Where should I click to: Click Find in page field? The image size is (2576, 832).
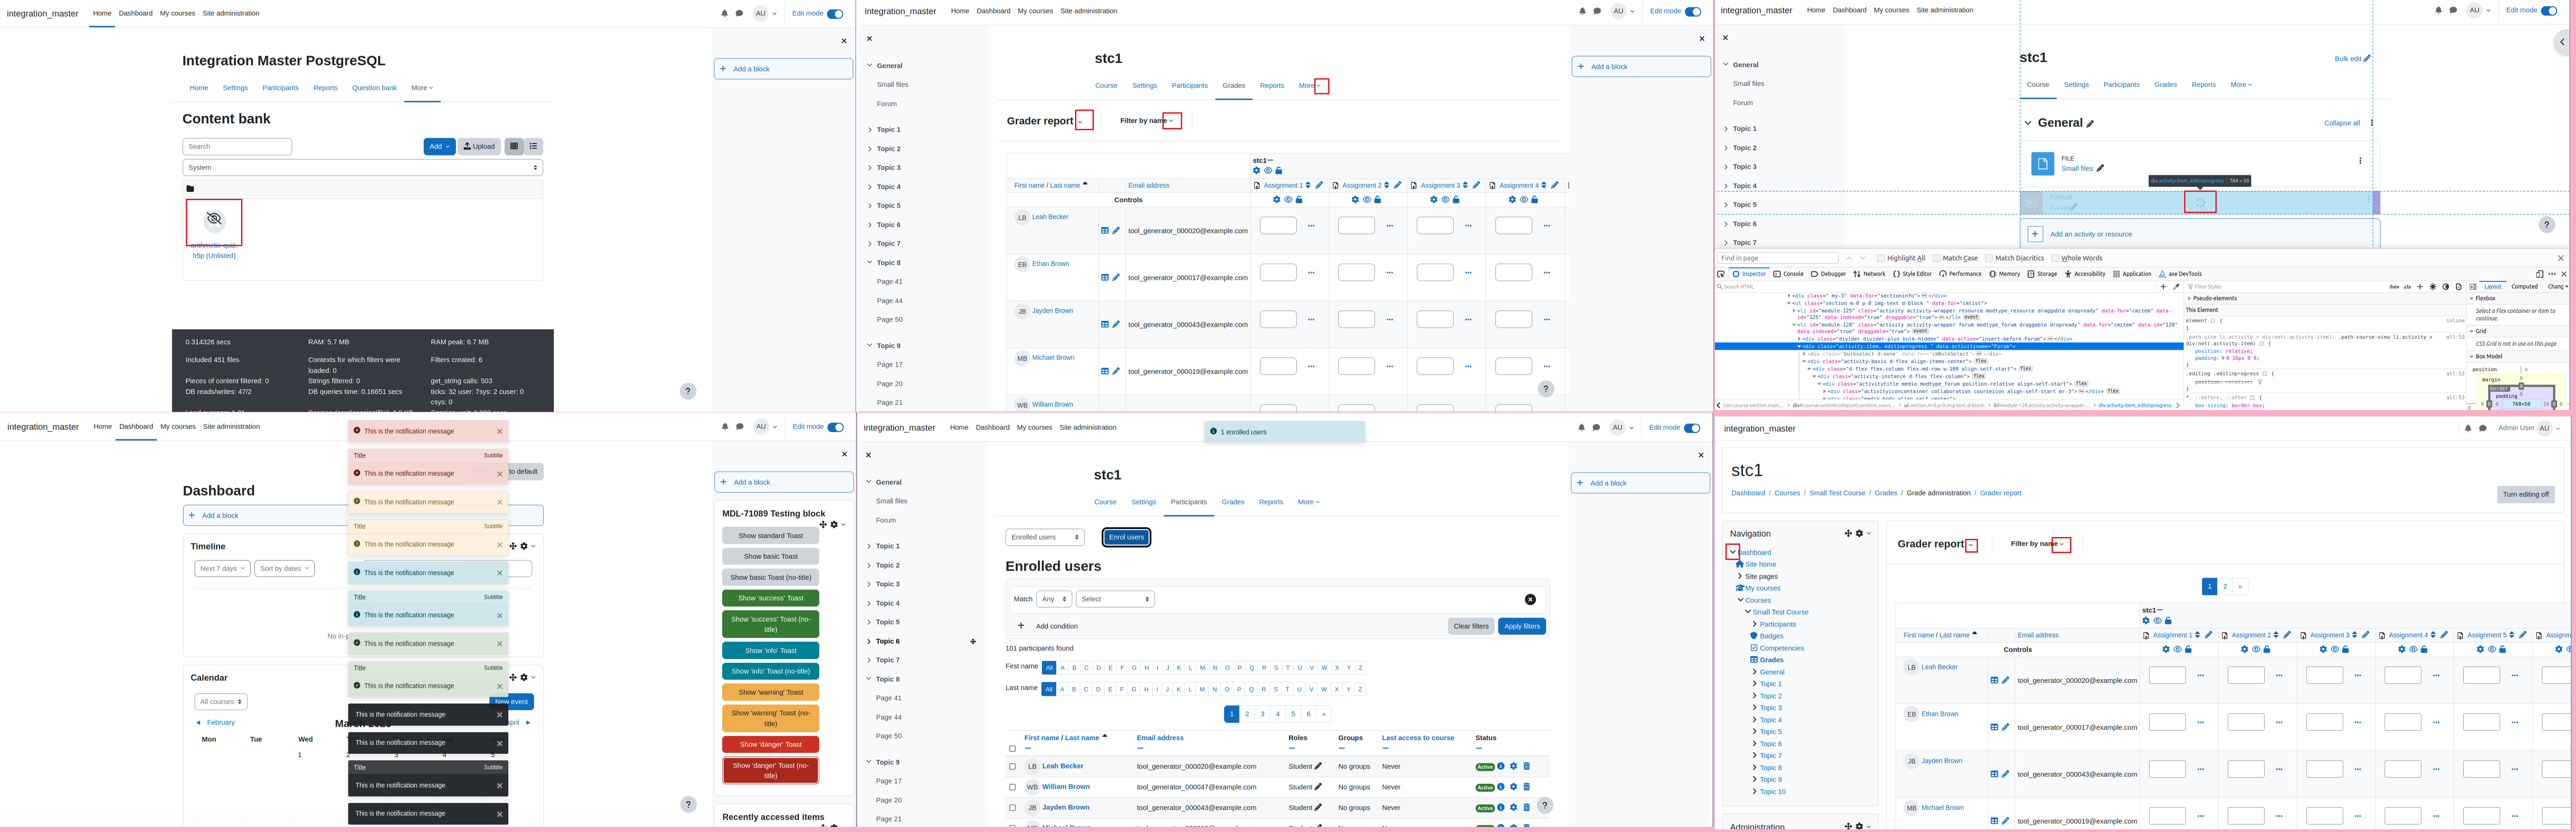pos(1777,258)
